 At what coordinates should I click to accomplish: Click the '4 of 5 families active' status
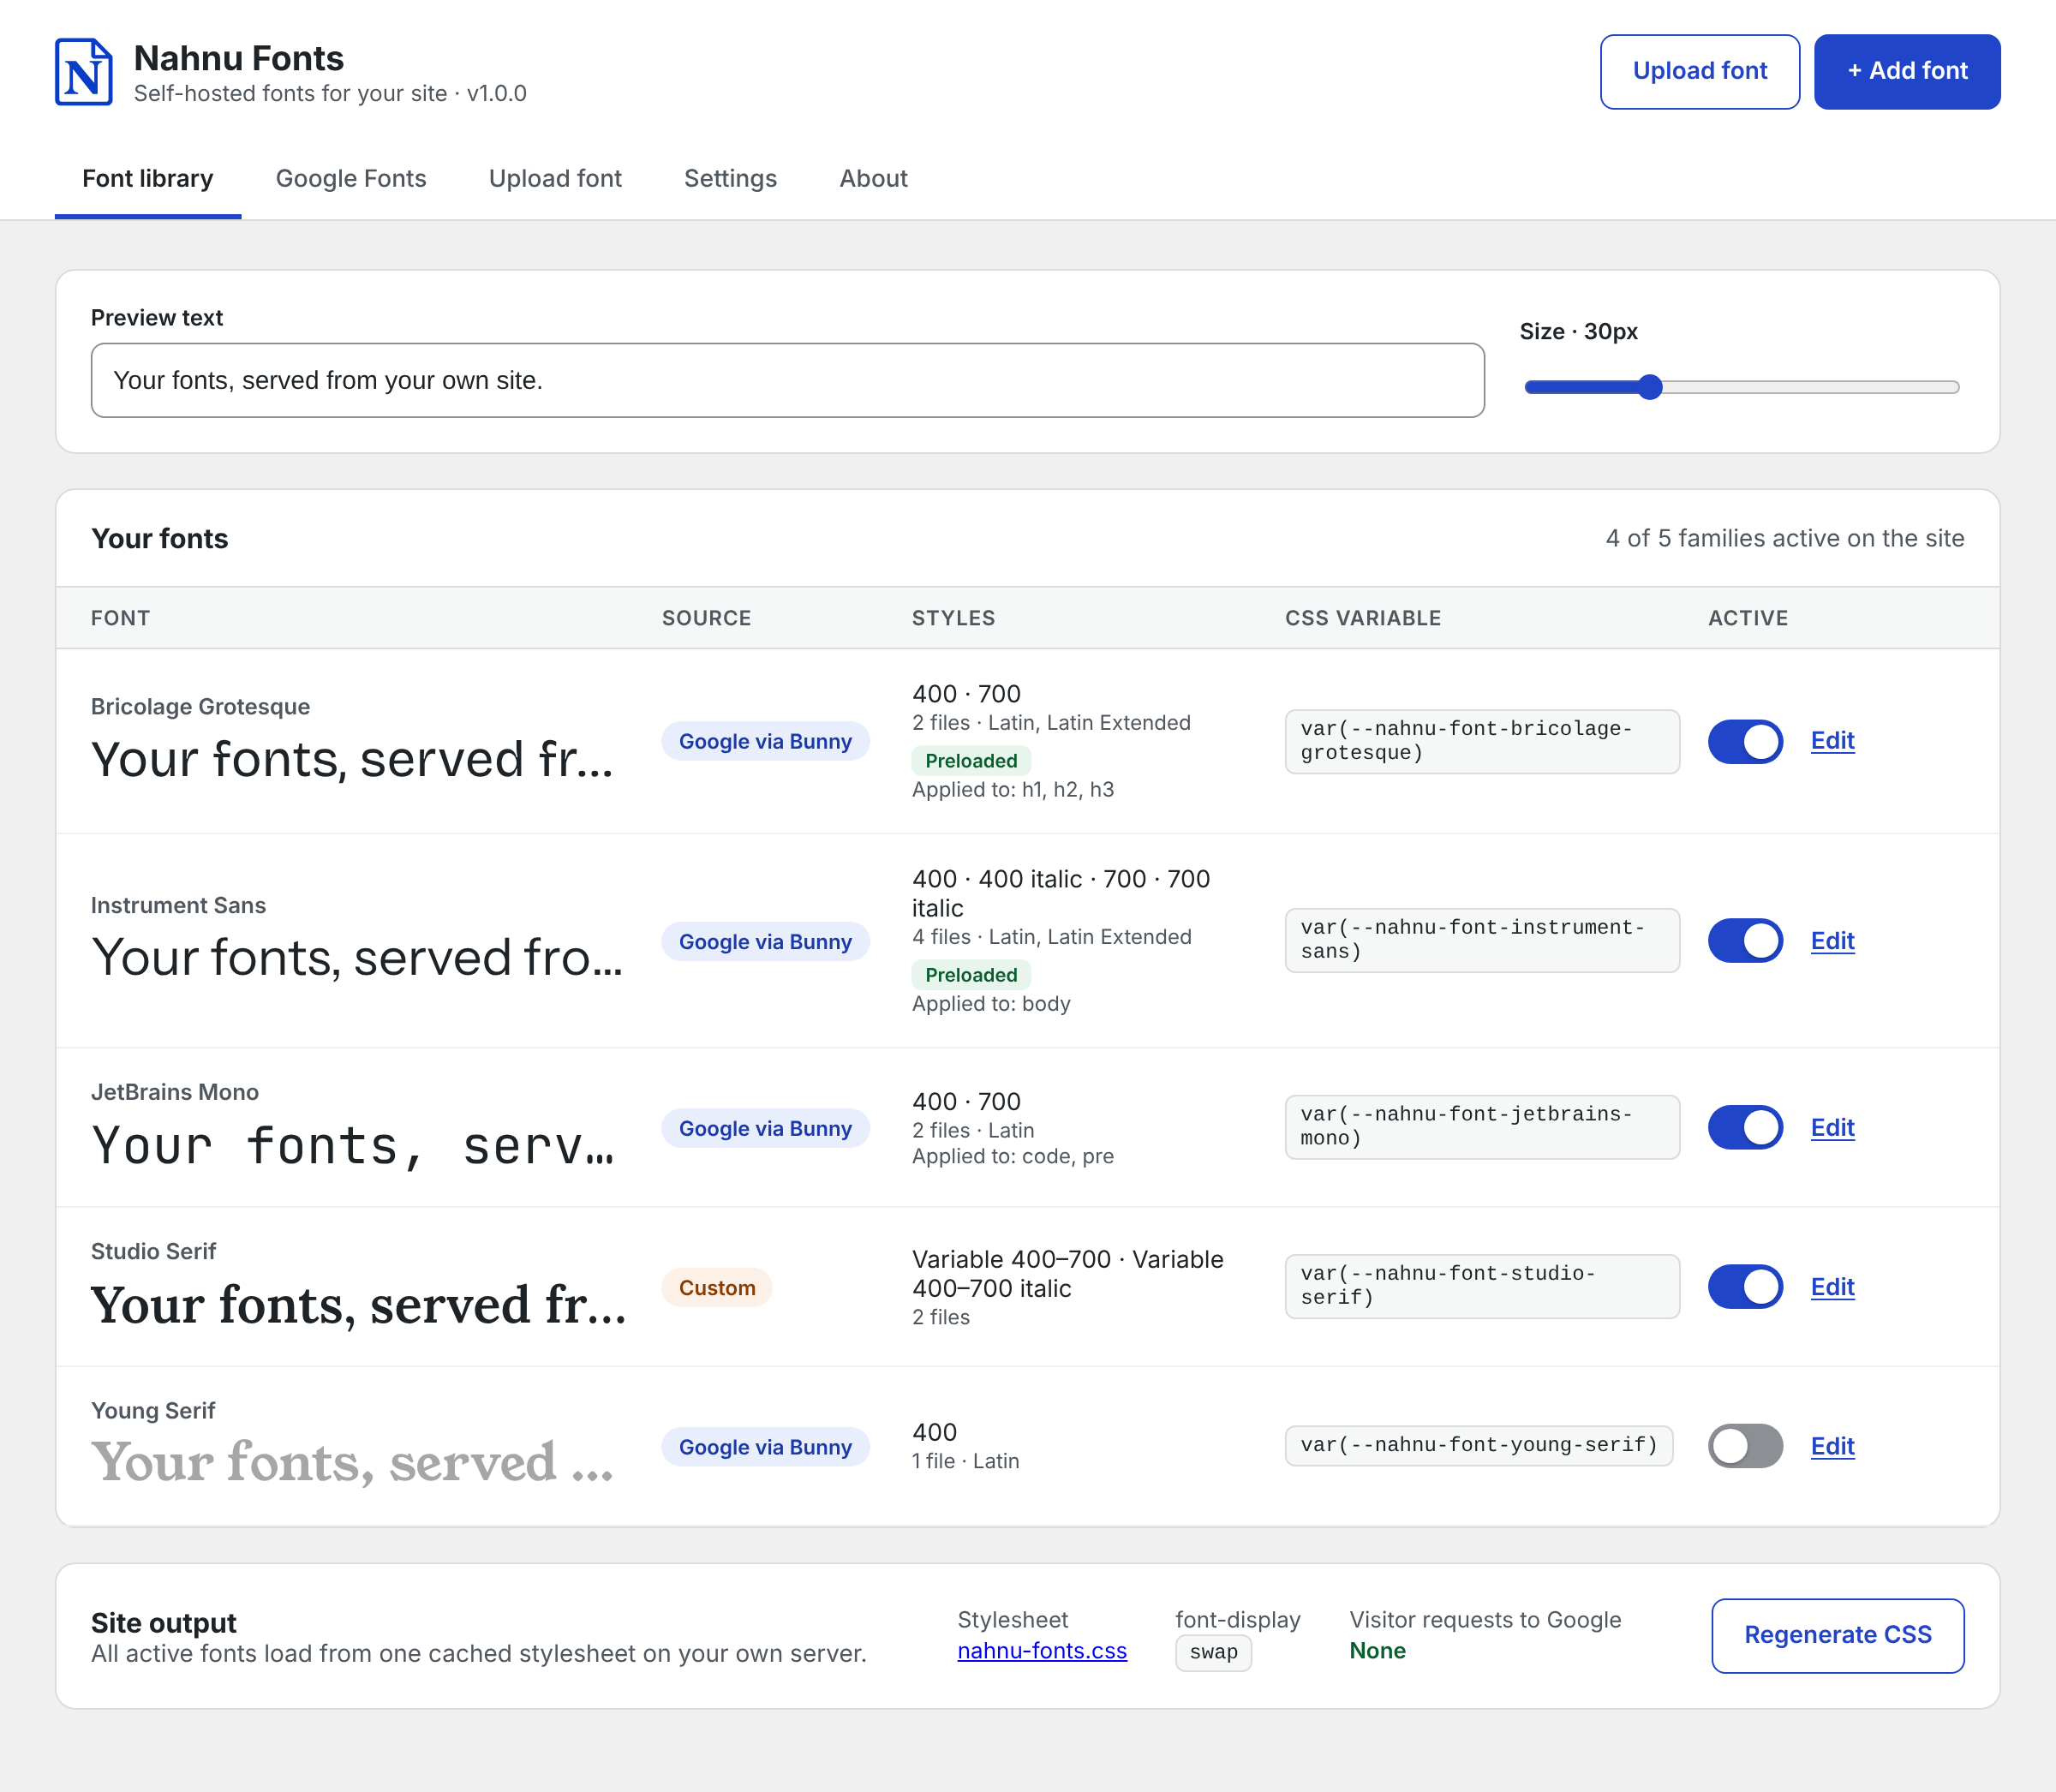(x=1785, y=538)
